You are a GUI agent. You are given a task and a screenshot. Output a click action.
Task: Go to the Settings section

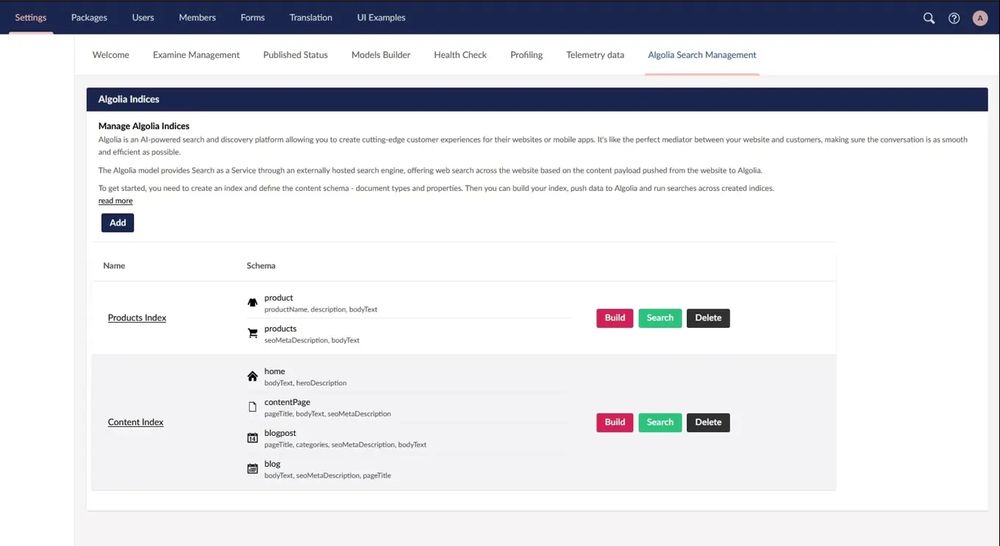pos(31,17)
